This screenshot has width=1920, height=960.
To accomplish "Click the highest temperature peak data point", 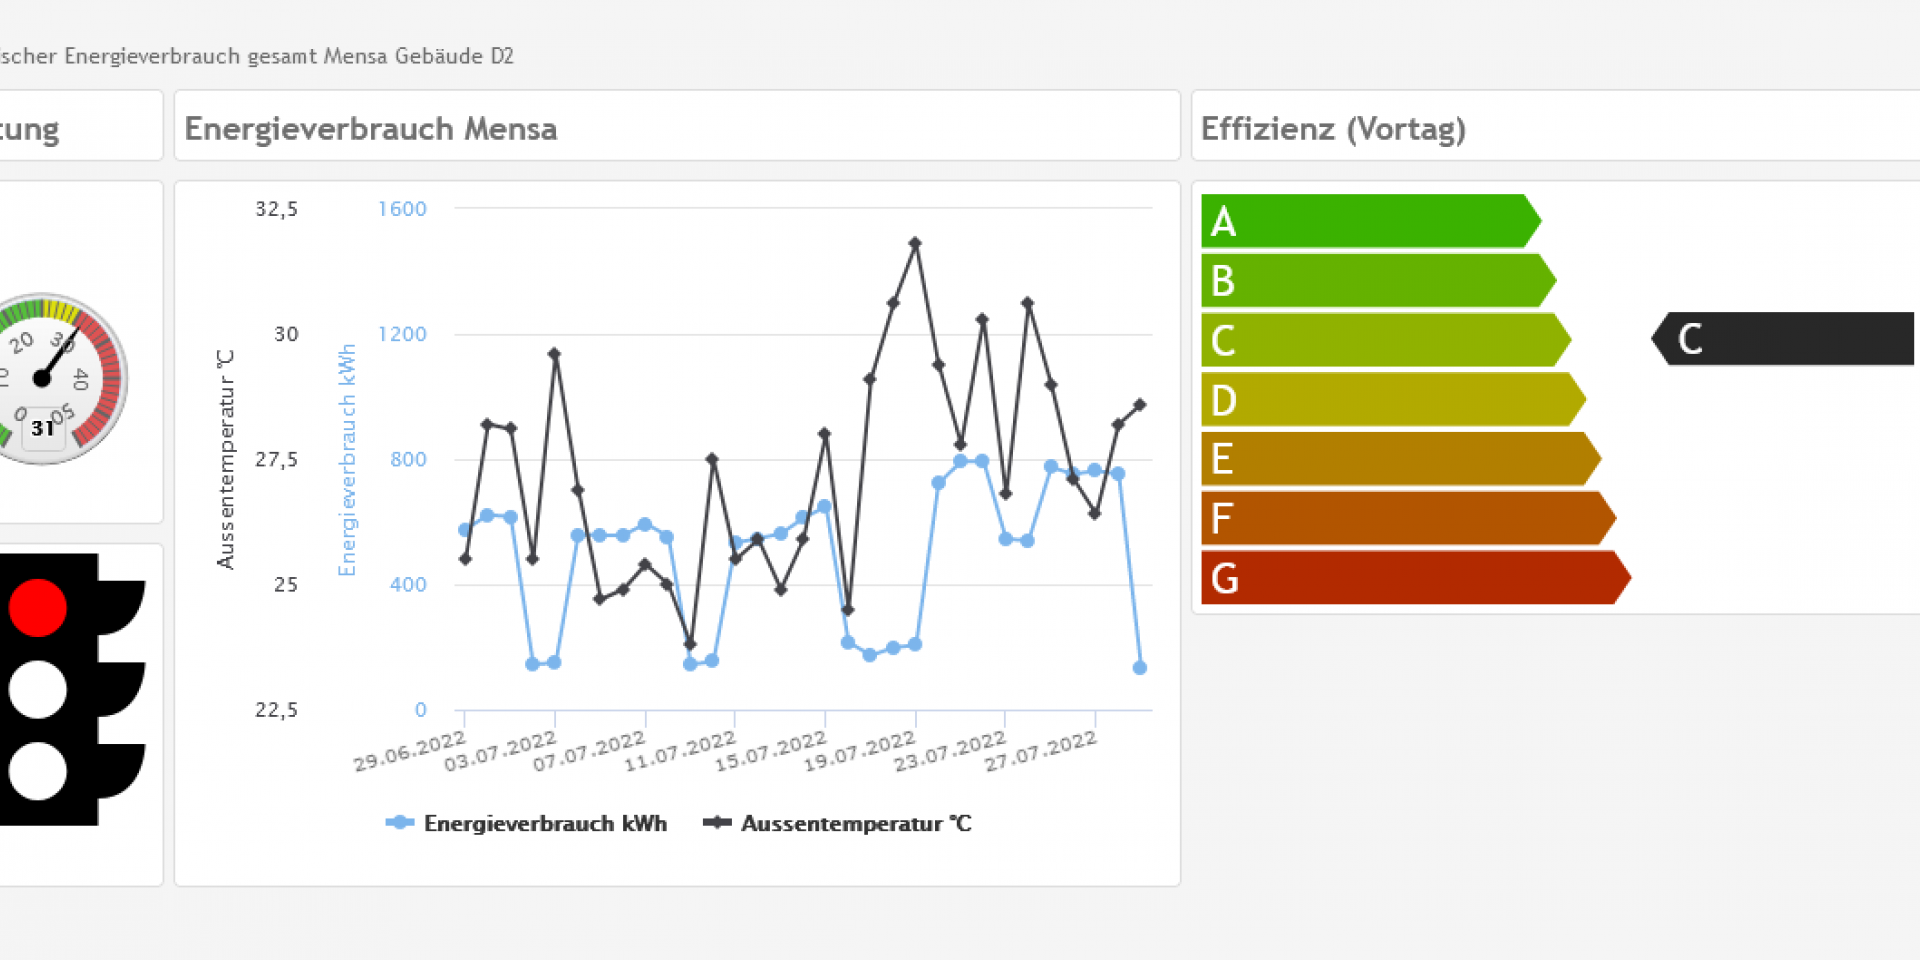I will (x=915, y=243).
